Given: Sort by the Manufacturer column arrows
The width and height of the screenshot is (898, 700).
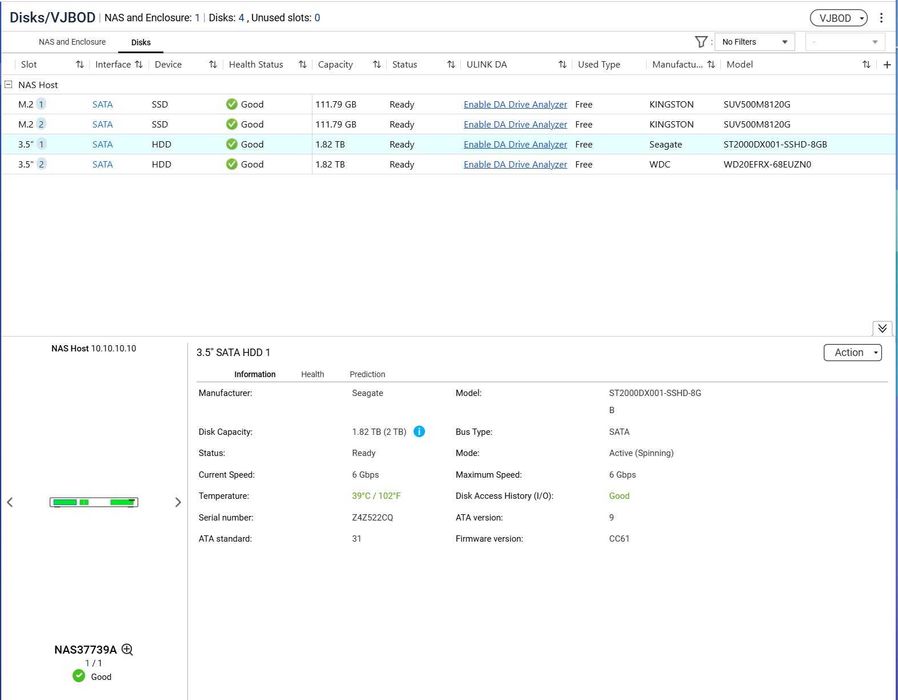Looking at the screenshot, I should [711, 65].
